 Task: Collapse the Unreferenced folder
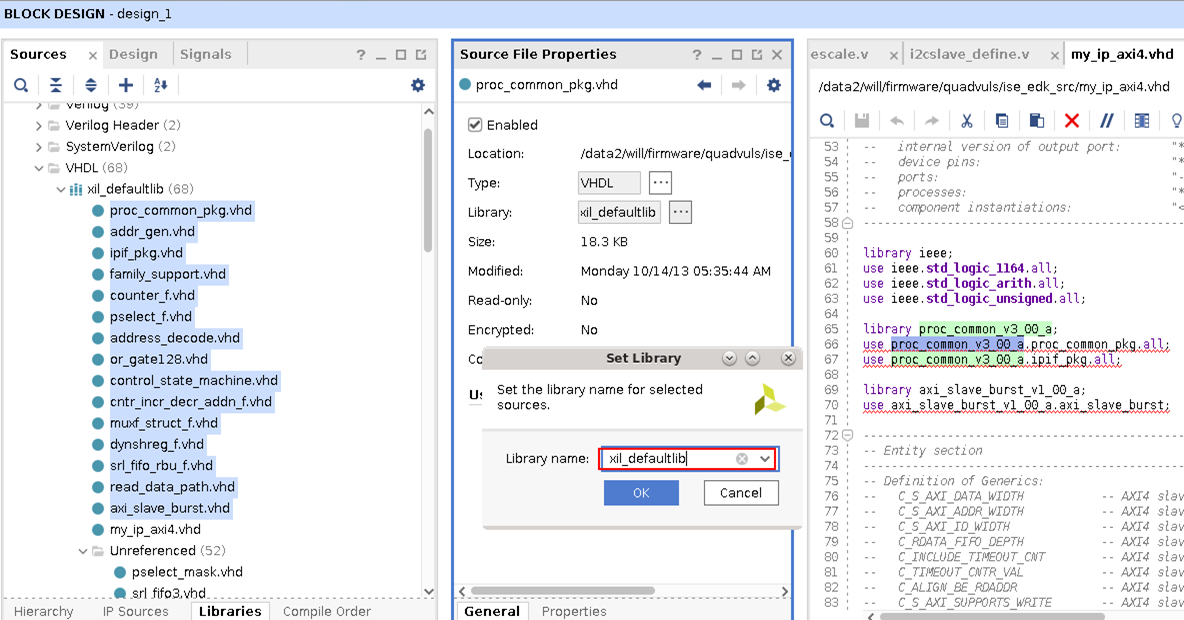pyautogui.click(x=83, y=551)
